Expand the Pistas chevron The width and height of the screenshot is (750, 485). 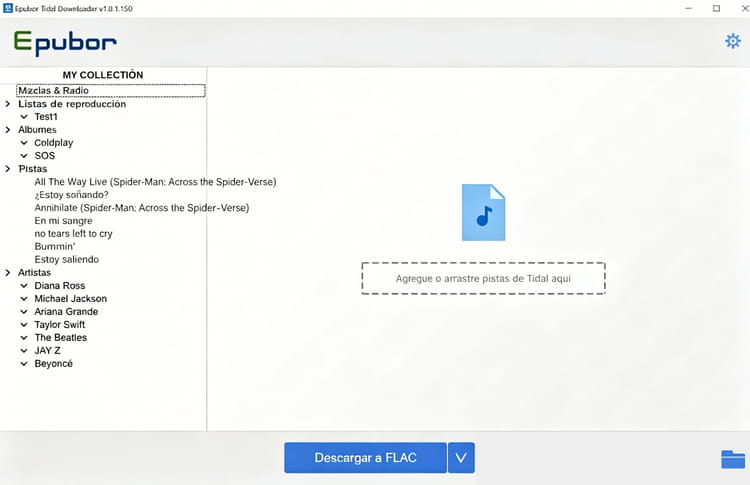pos(8,168)
